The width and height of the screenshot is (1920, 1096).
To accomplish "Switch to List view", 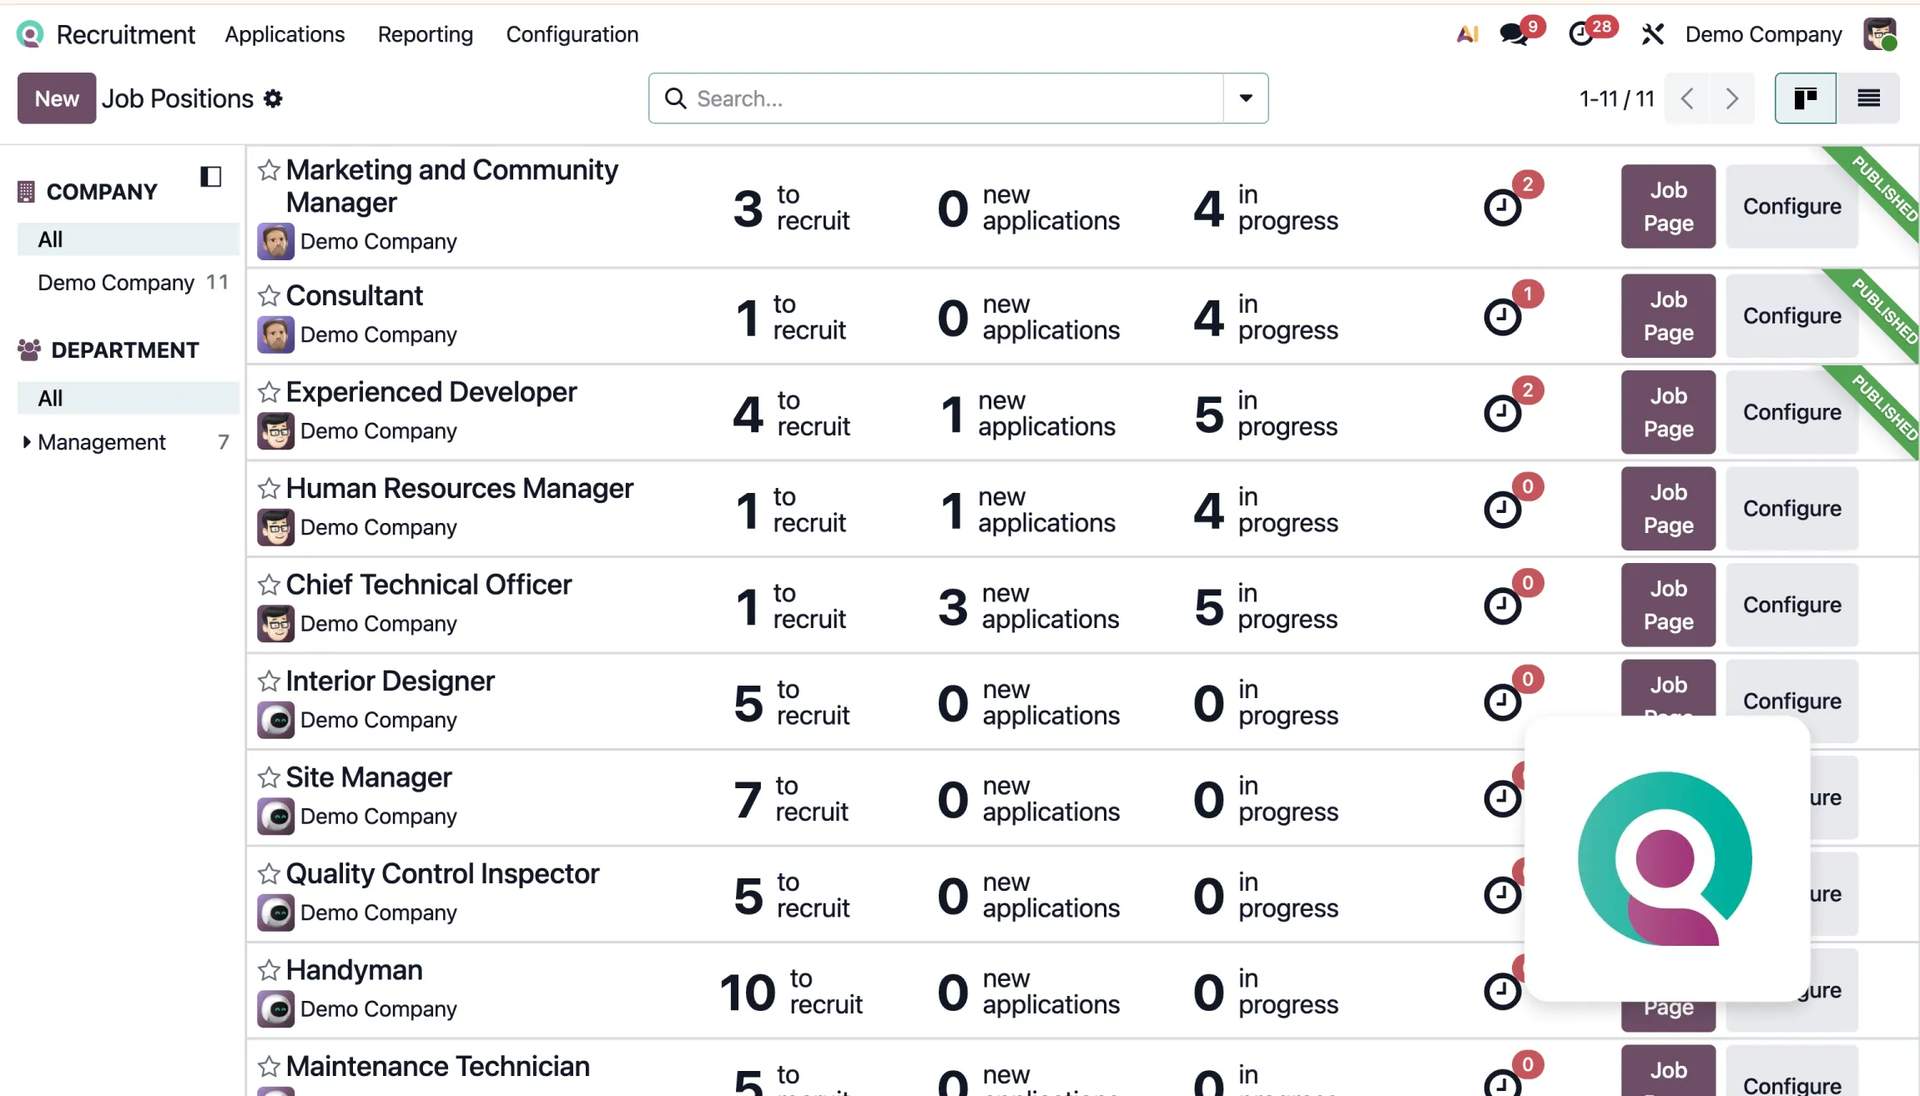I will pyautogui.click(x=1868, y=98).
